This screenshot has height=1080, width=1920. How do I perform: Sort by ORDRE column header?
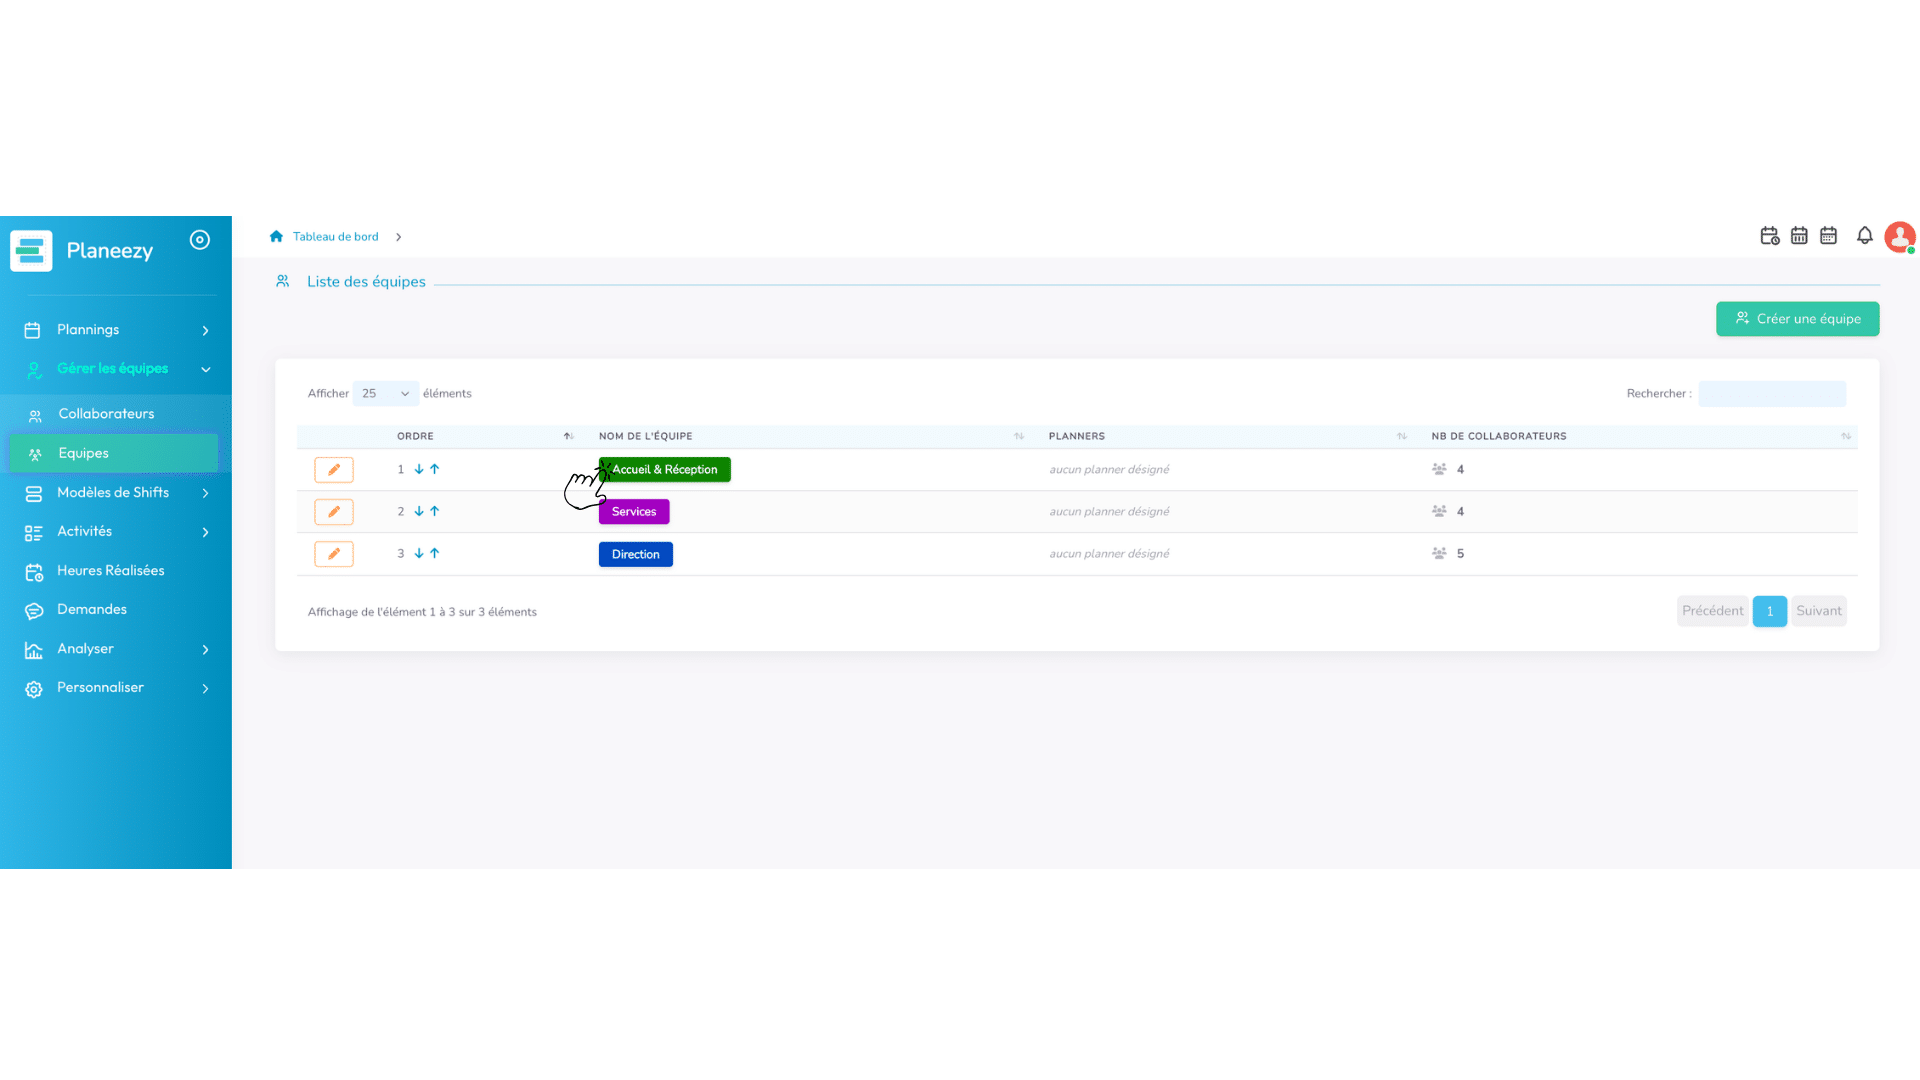pos(485,436)
